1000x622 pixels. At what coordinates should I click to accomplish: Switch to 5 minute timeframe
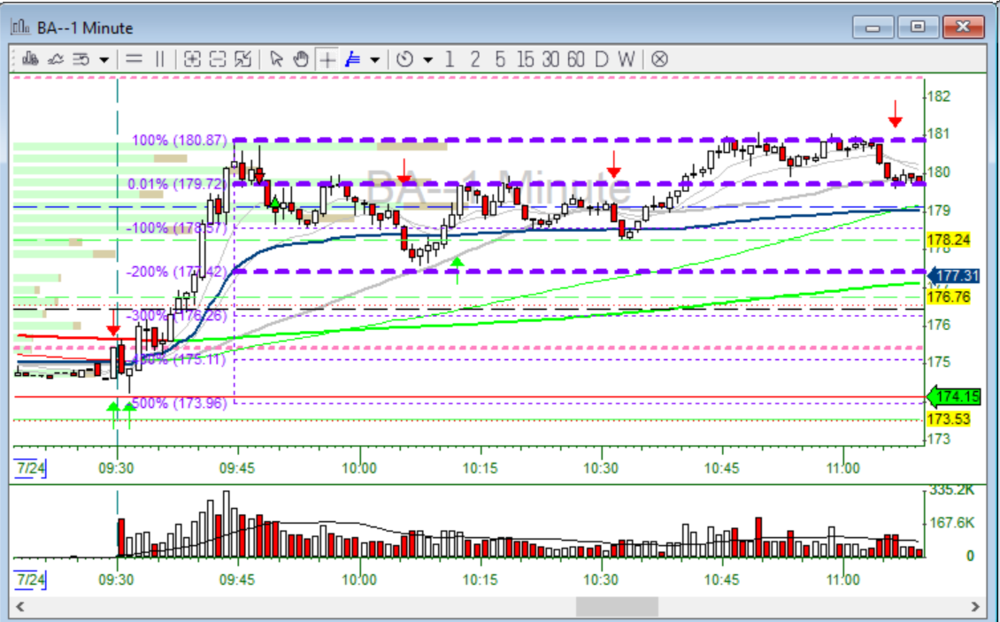[x=499, y=59]
